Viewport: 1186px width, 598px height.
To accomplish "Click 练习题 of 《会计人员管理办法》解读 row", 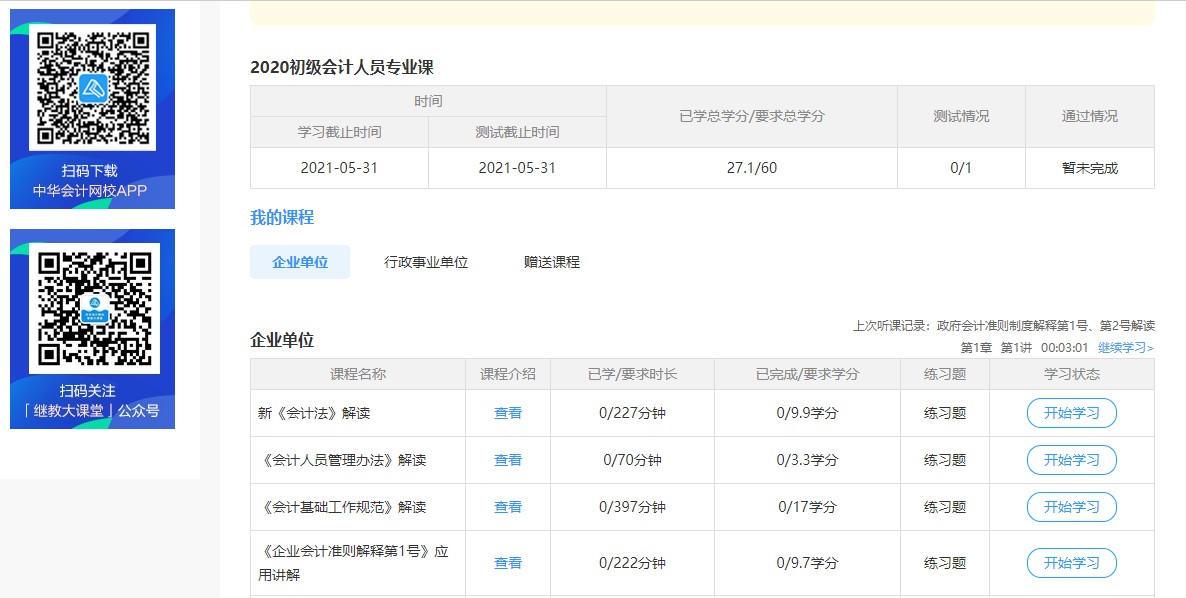I will tap(944, 460).
